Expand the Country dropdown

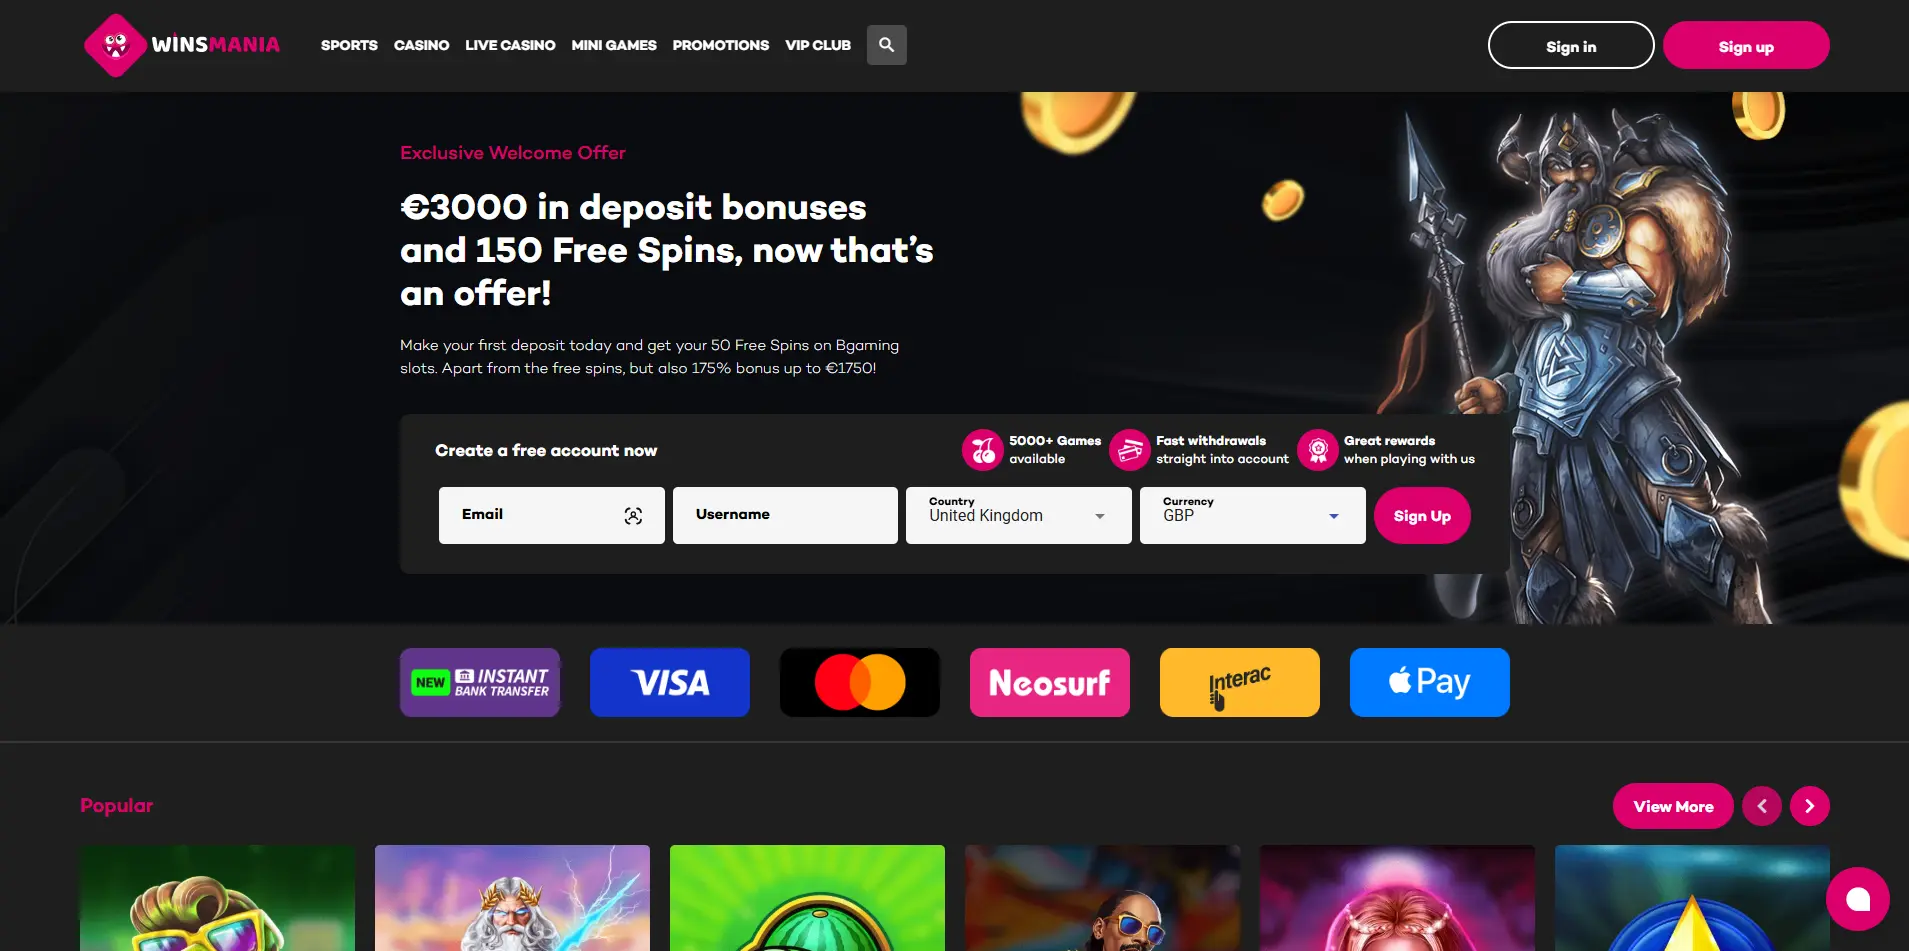click(1019, 516)
